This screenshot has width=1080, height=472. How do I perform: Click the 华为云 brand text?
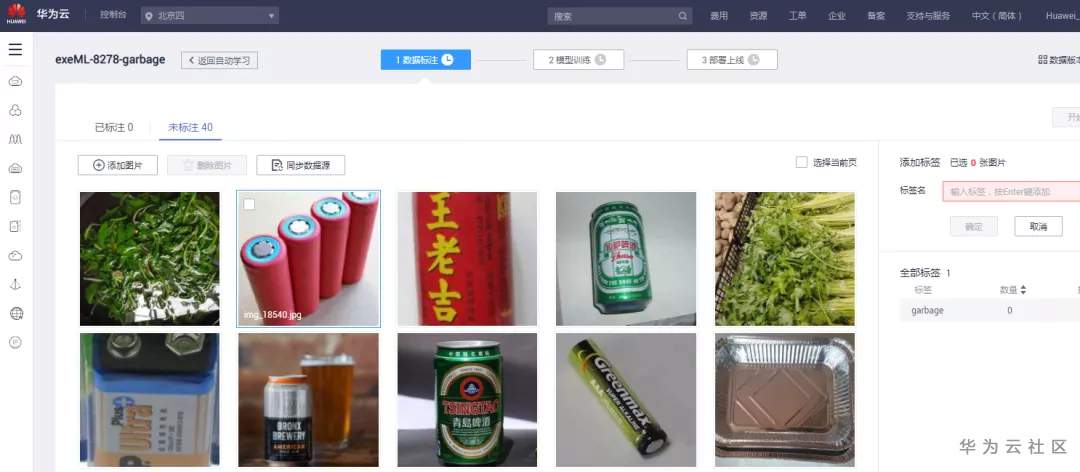tap(53, 14)
